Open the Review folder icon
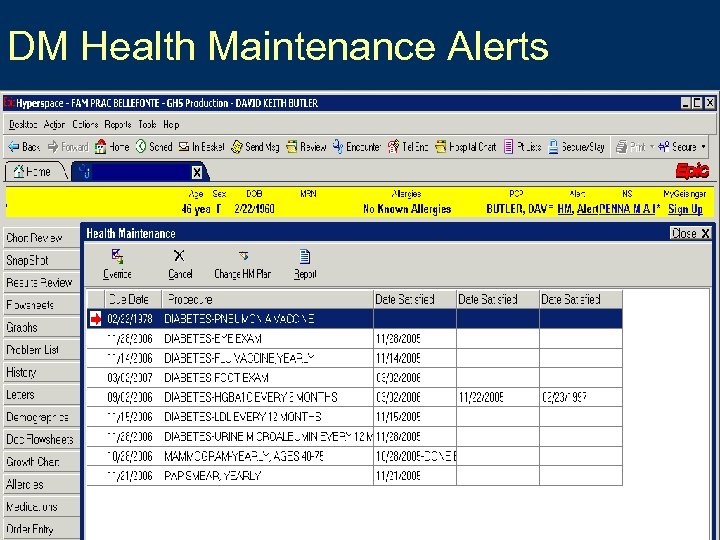Image resolution: width=720 pixels, height=540 pixels. tap(292, 147)
